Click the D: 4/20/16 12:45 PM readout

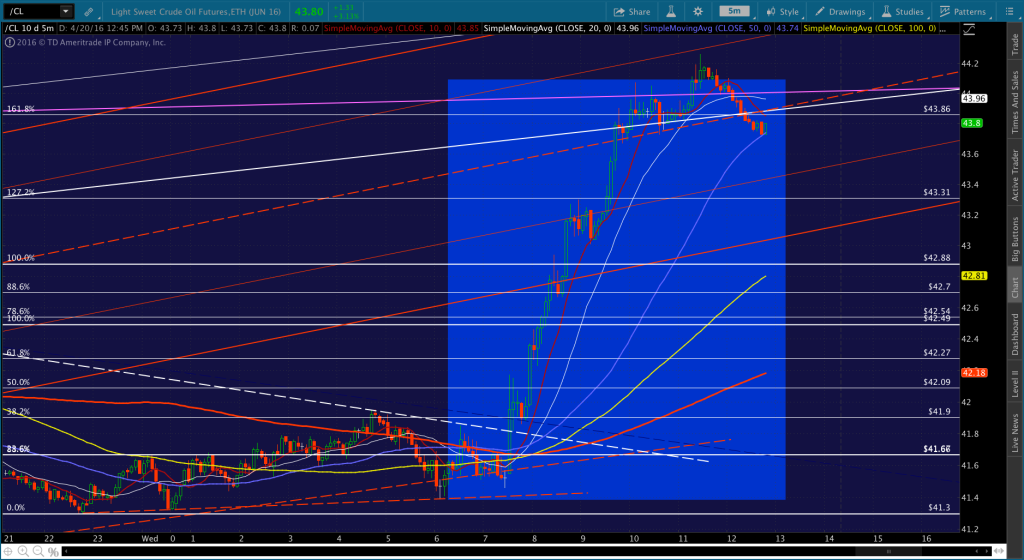click(x=101, y=29)
